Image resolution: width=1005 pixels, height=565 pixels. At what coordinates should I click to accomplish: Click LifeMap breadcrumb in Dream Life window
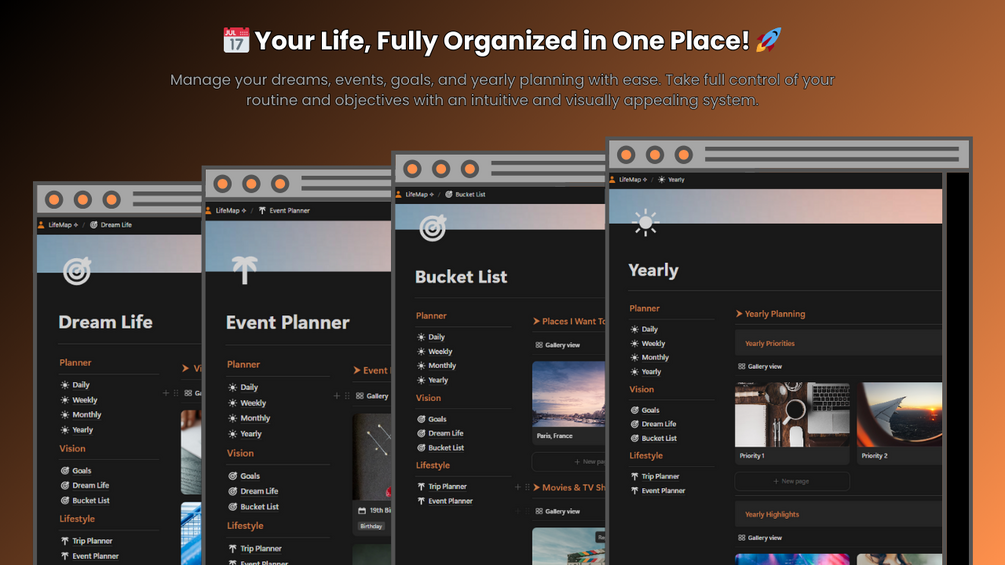tap(63, 225)
